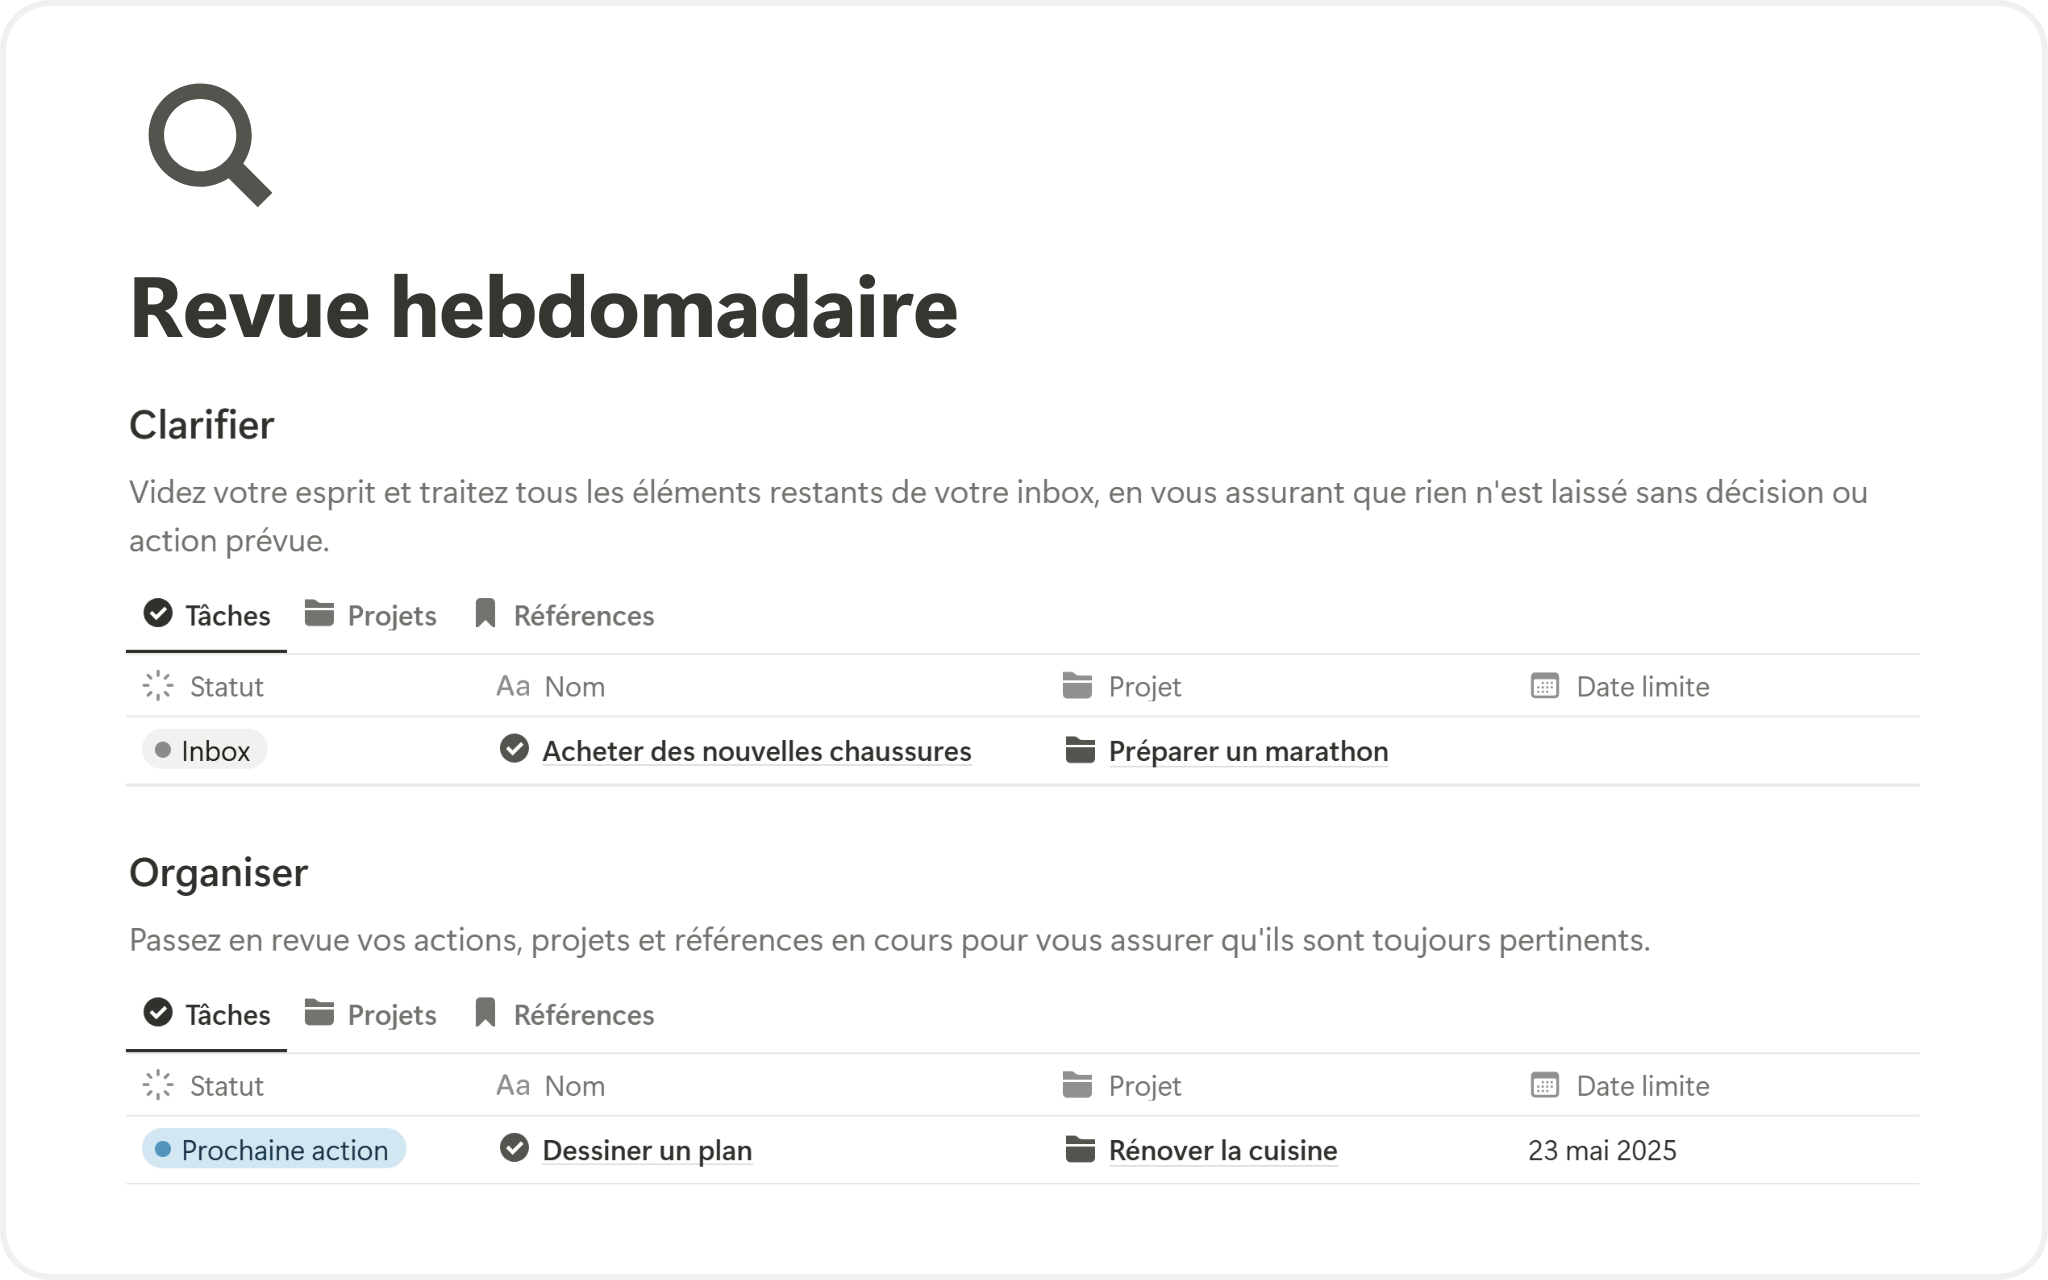This screenshot has height=1280, width=2048.
Task: Open the Préparer un marathon project link
Action: pyautogui.click(x=1248, y=751)
